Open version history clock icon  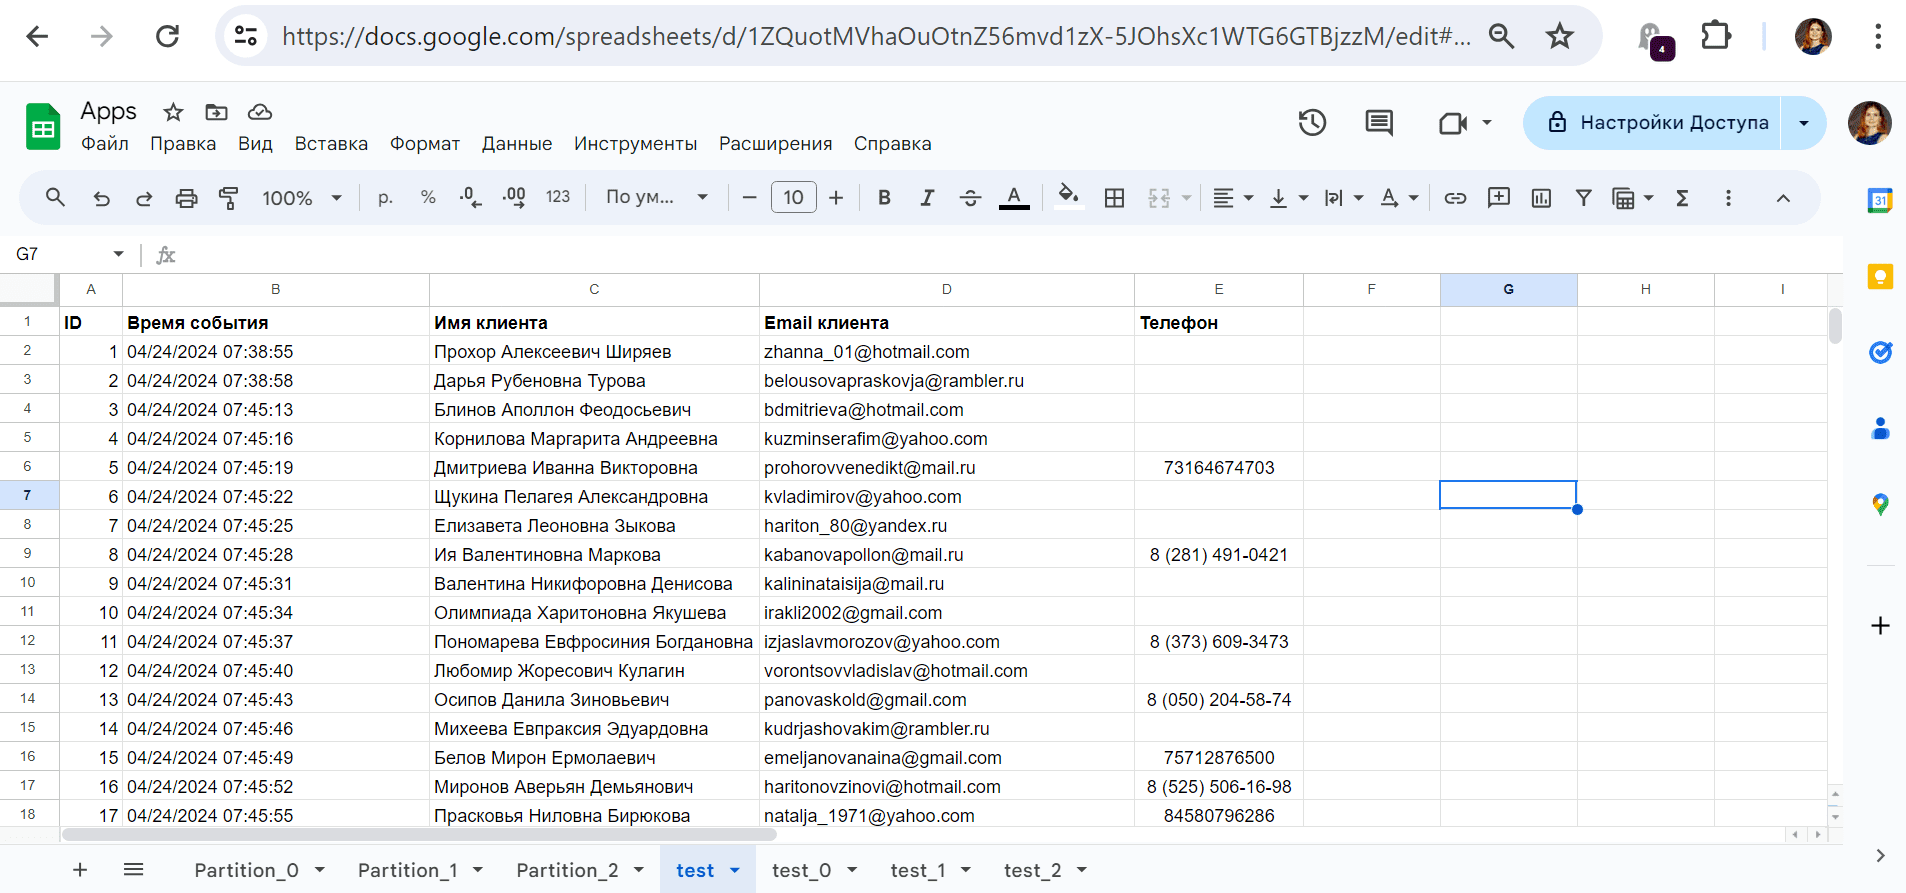1312,123
